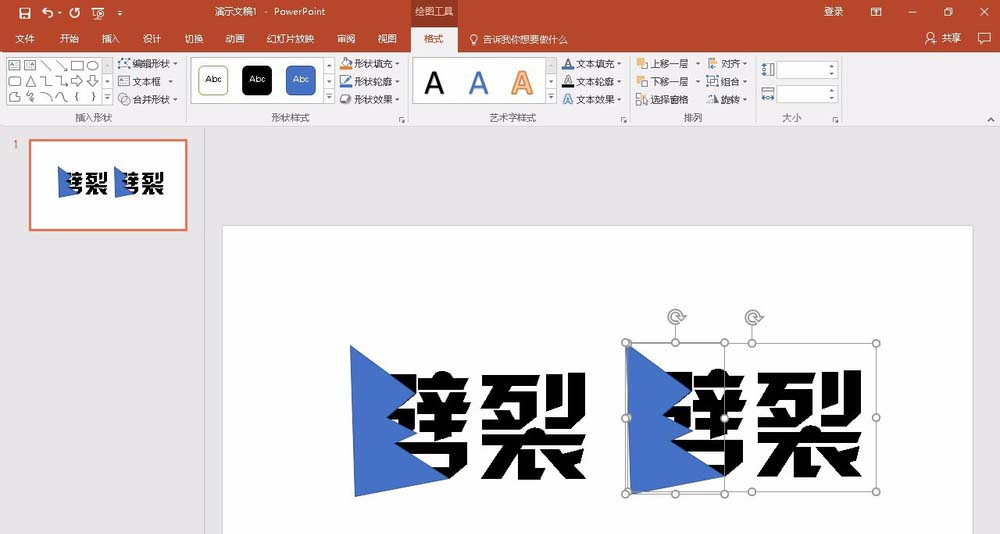1000x534 pixels.
Task: Open the undo history dropdown arrow
Action: coord(60,13)
